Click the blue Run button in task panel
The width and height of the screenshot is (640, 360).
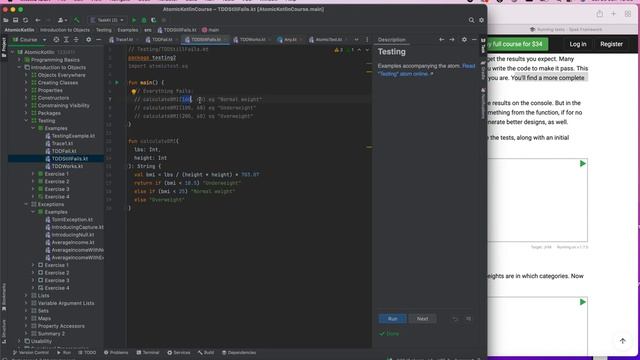coord(392,319)
